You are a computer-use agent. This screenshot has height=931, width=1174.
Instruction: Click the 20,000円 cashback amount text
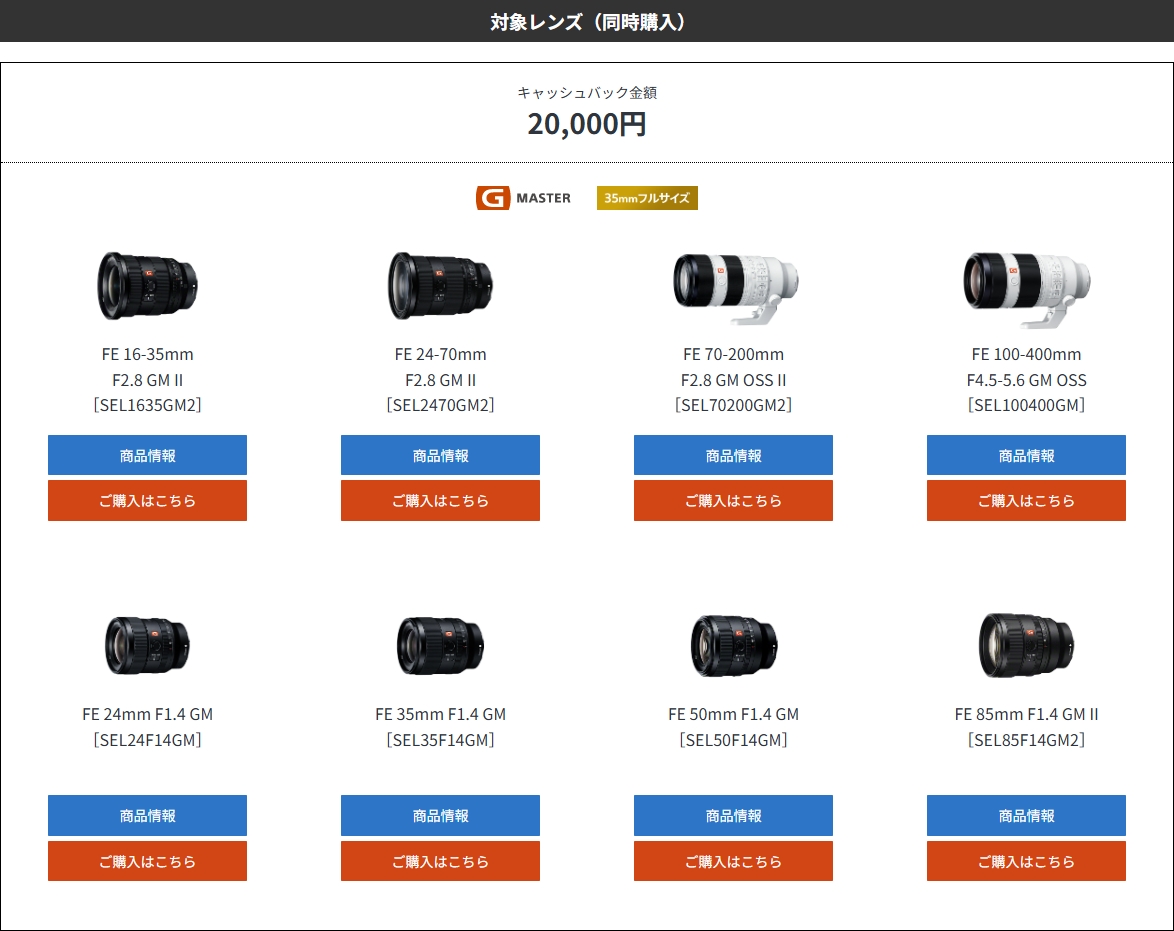coord(587,124)
